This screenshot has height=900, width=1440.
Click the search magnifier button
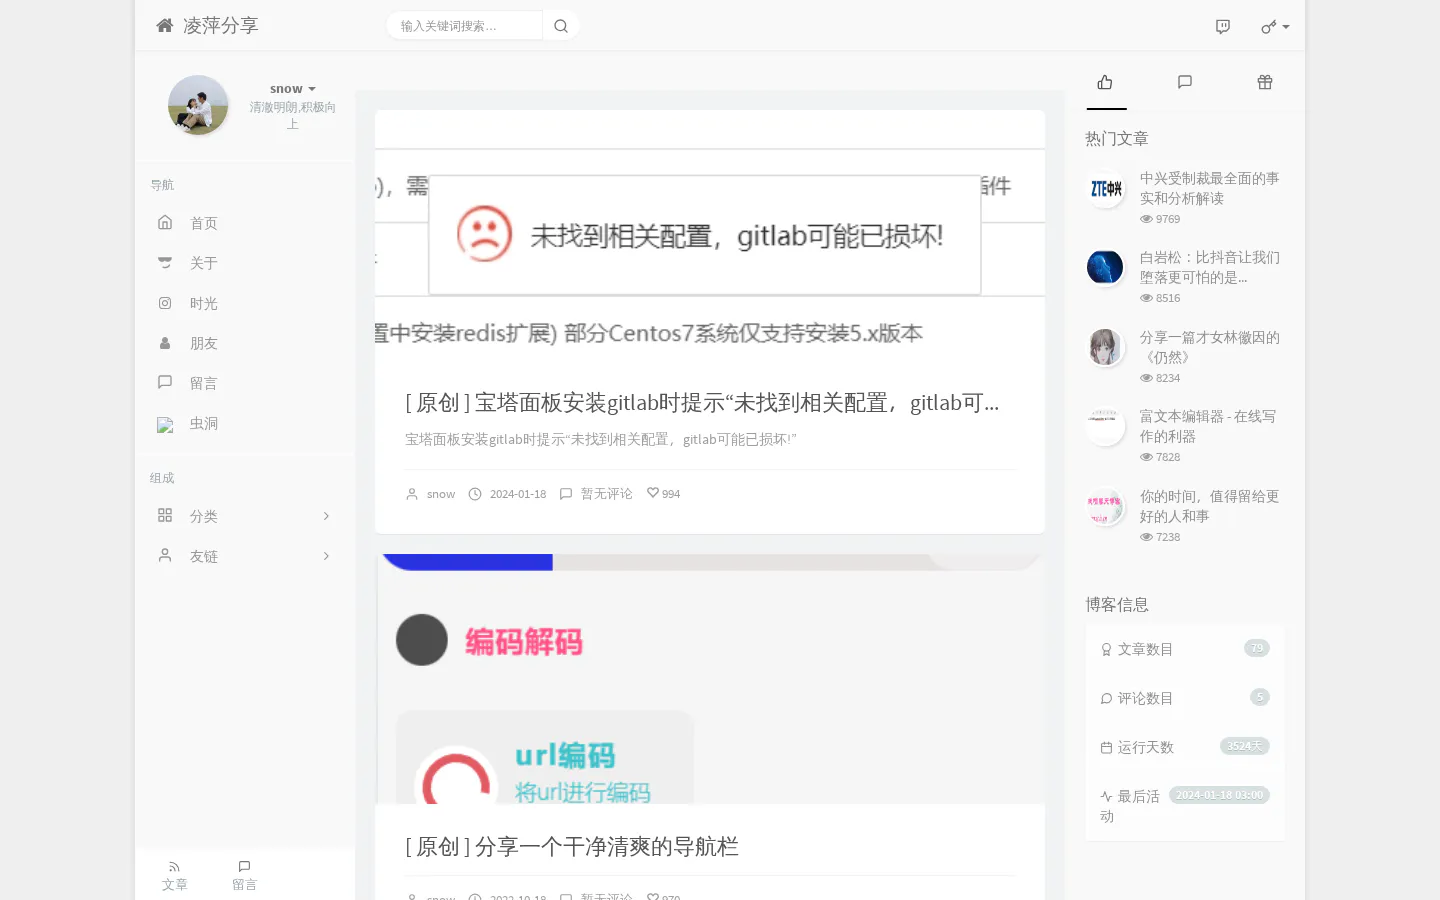pos(561,26)
